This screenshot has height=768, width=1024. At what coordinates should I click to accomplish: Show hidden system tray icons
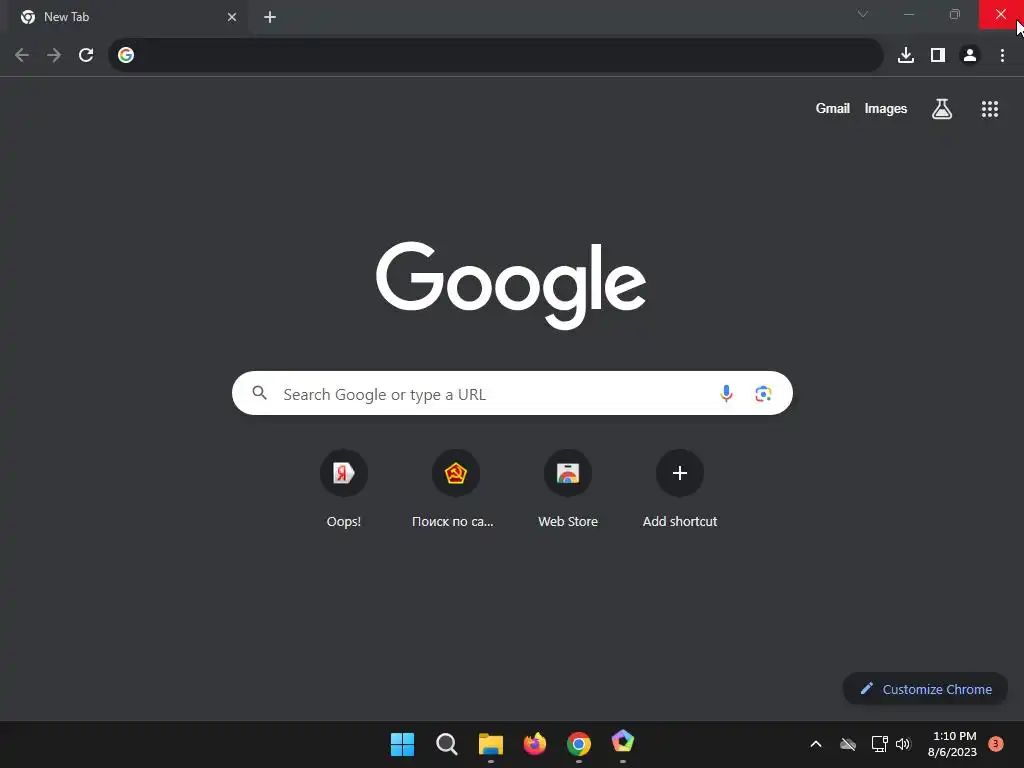pyautogui.click(x=816, y=744)
